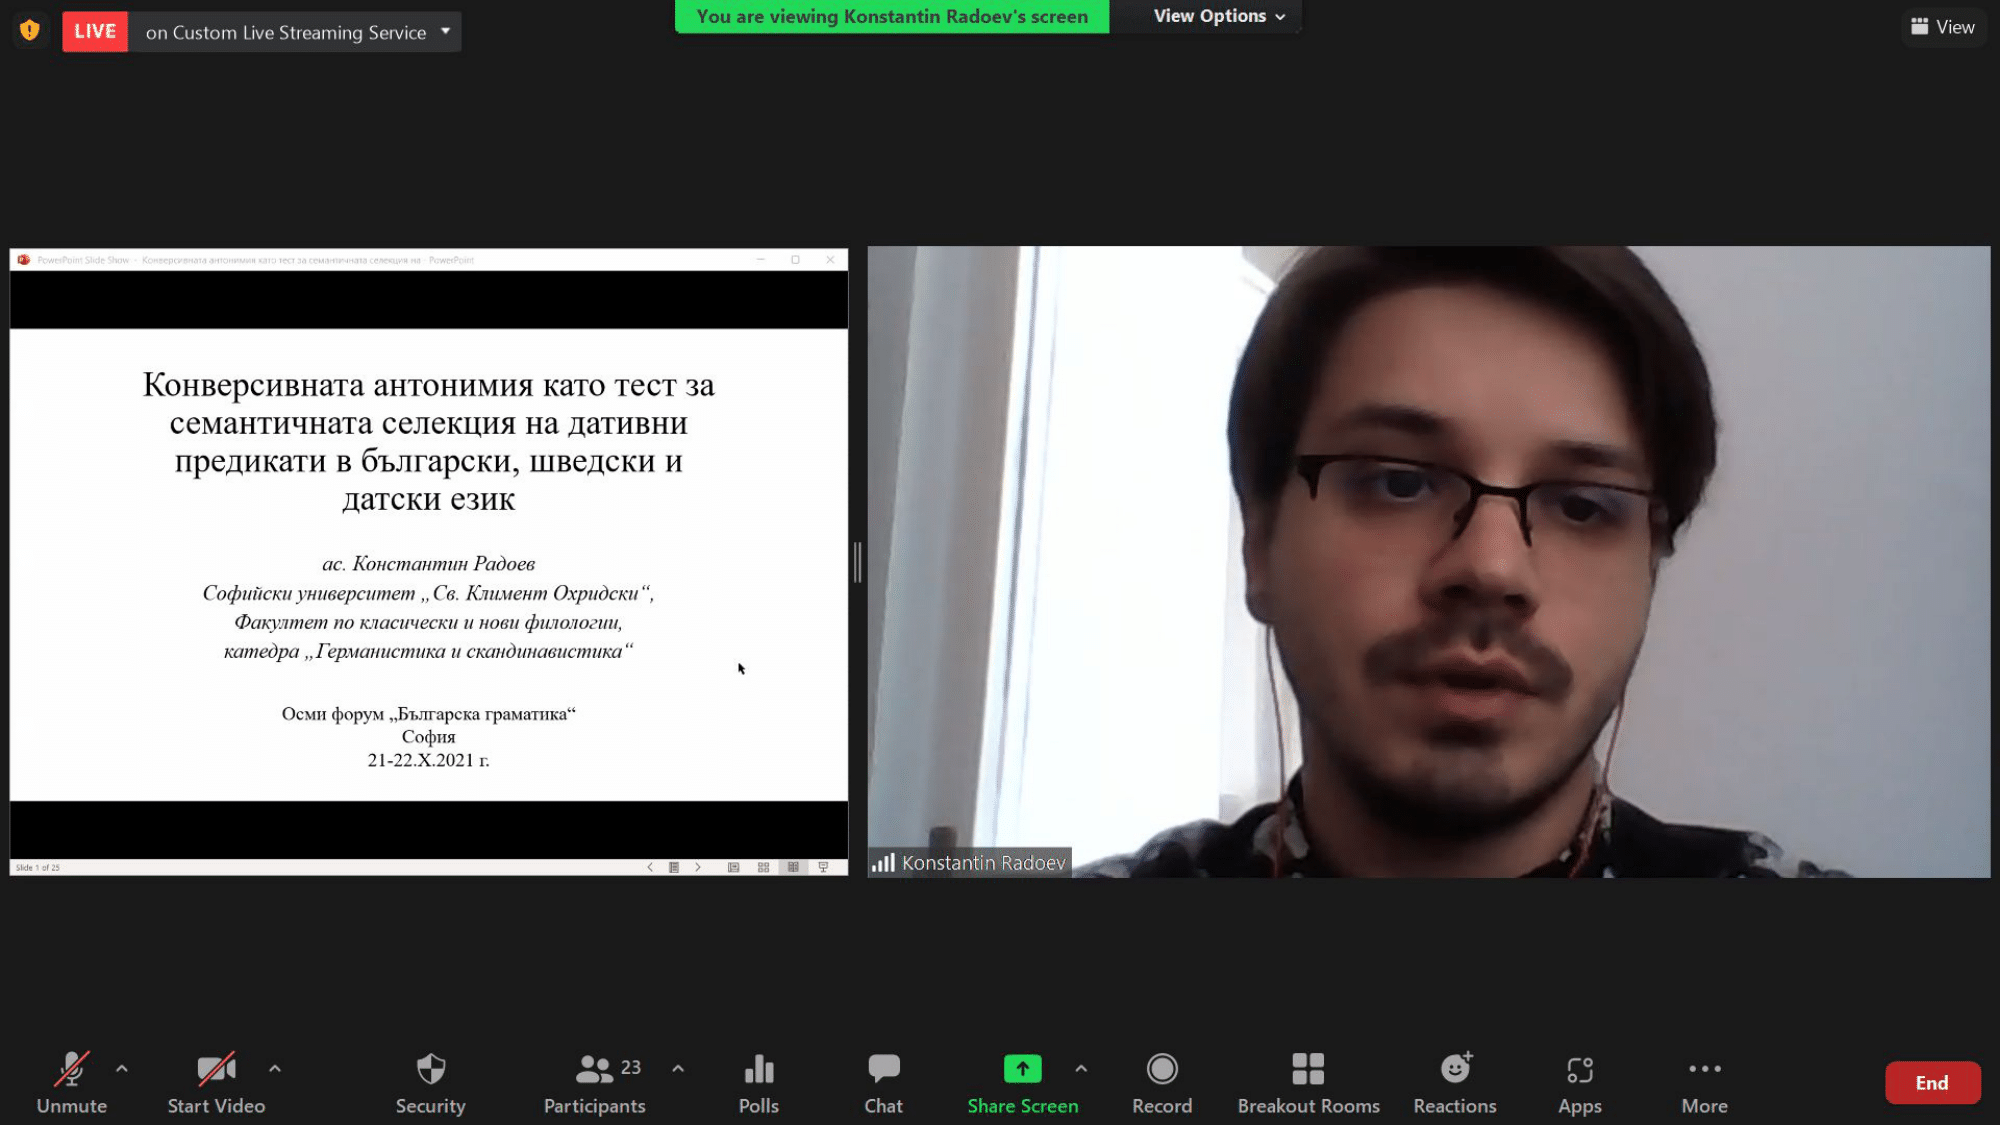Open Breakout Rooms
Screen dimensions: 2000x1125
coord(1307,1082)
